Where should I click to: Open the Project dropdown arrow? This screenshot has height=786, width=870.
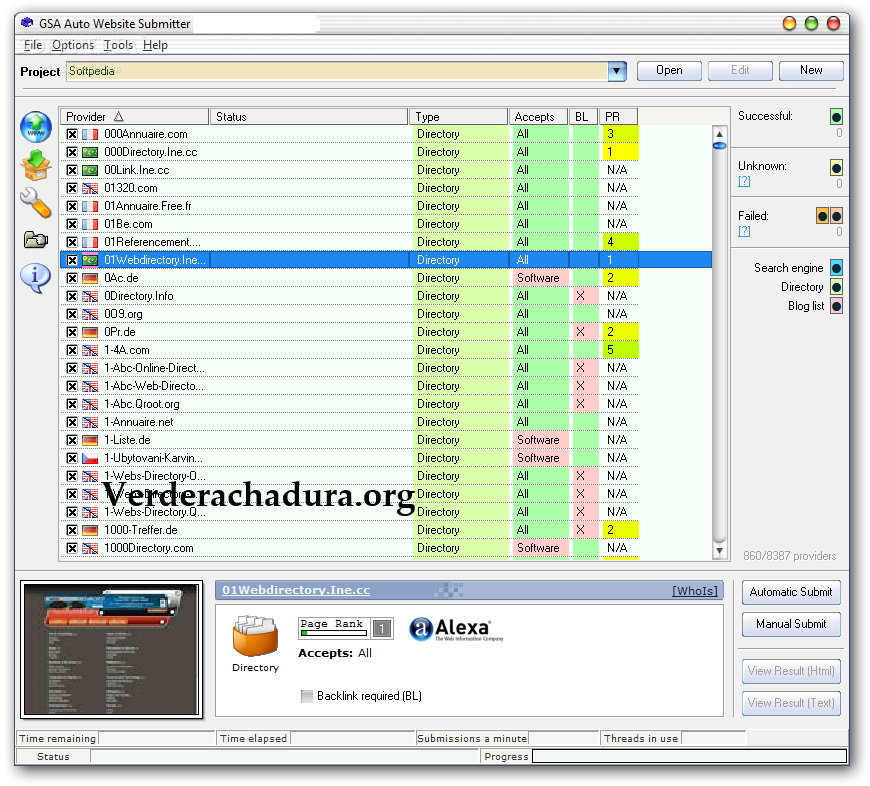[616, 71]
